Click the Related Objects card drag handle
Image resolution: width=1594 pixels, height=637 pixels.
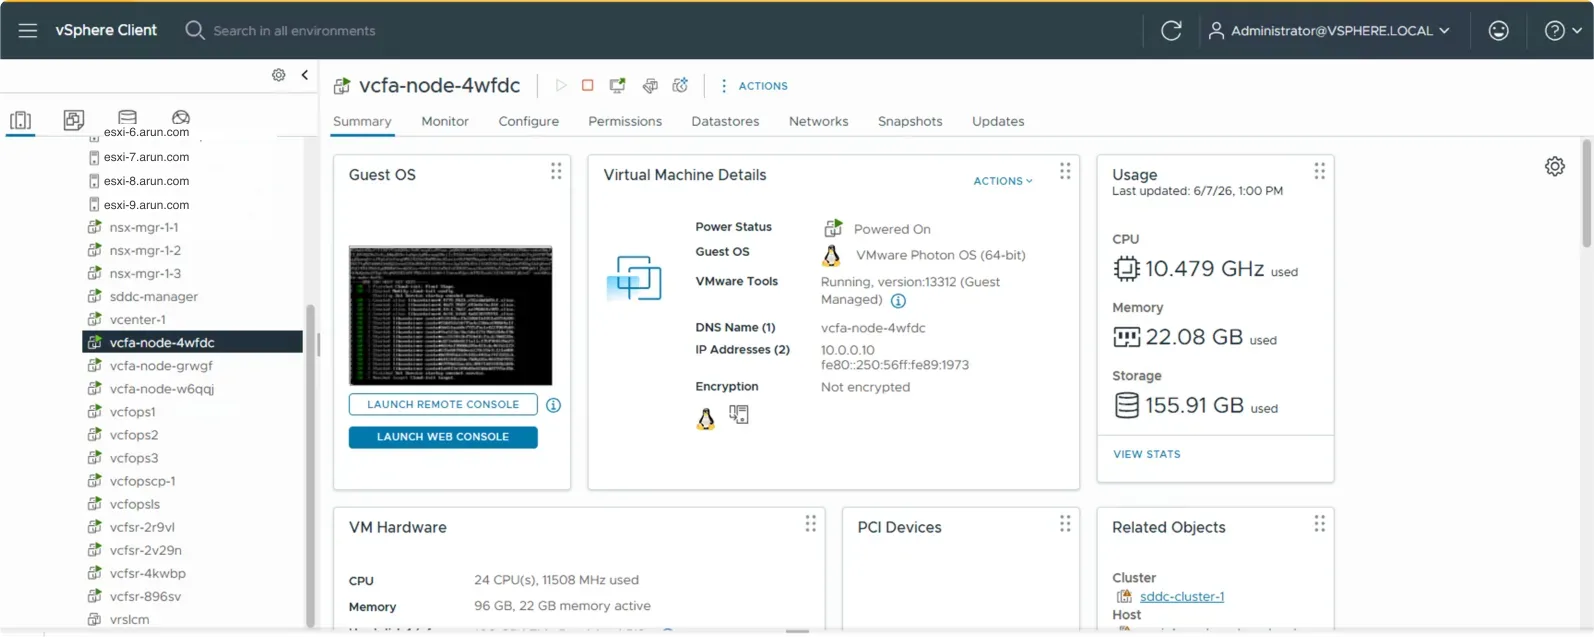tap(1320, 524)
